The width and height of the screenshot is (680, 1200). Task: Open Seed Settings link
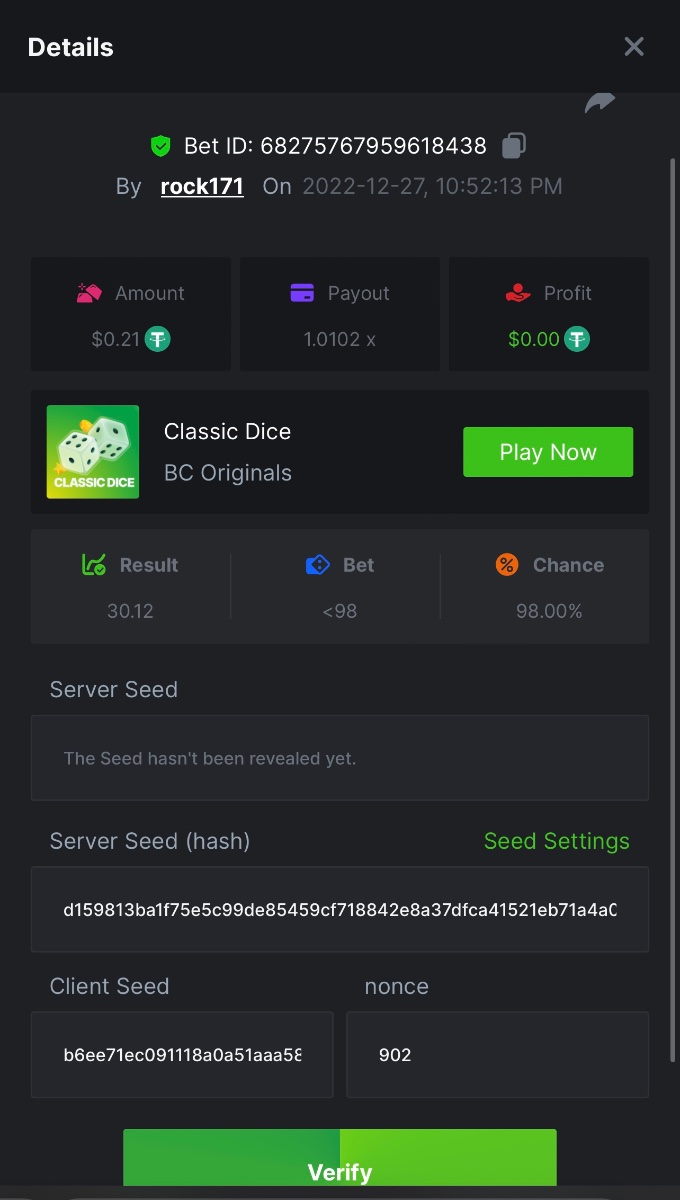tap(556, 841)
